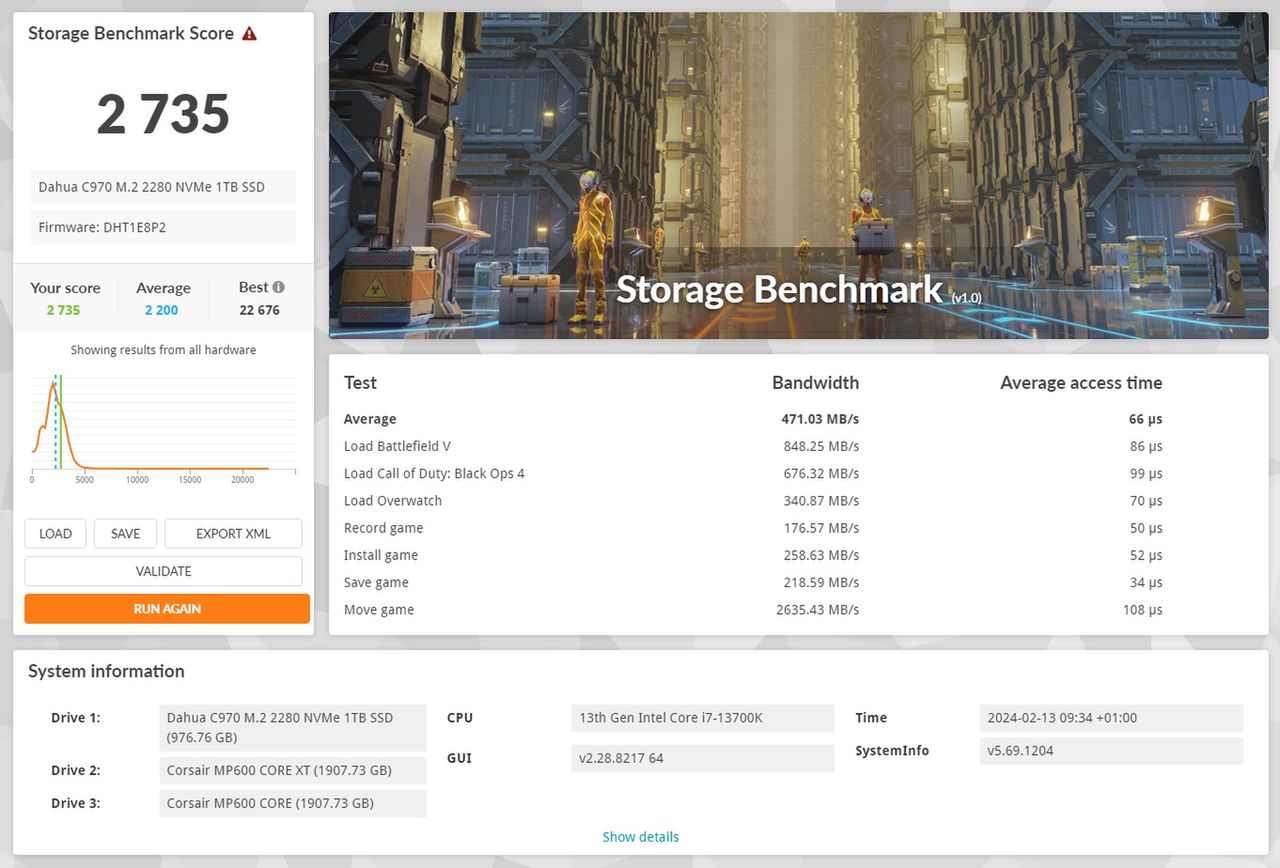Screen dimensions: 1280x868
Task: Click the Average score value 2 200
Action: [x=161, y=310]
